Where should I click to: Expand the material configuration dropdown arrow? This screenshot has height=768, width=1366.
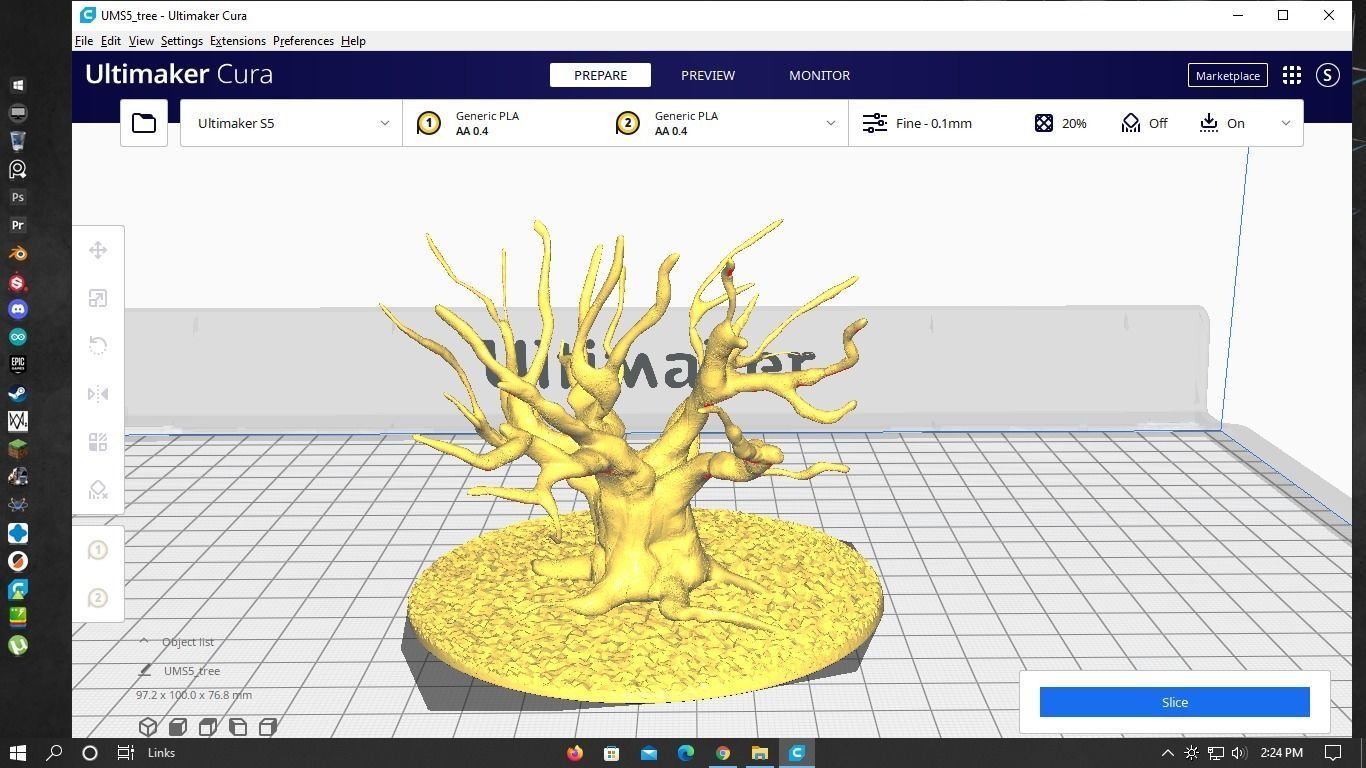[x=830, y=123]
